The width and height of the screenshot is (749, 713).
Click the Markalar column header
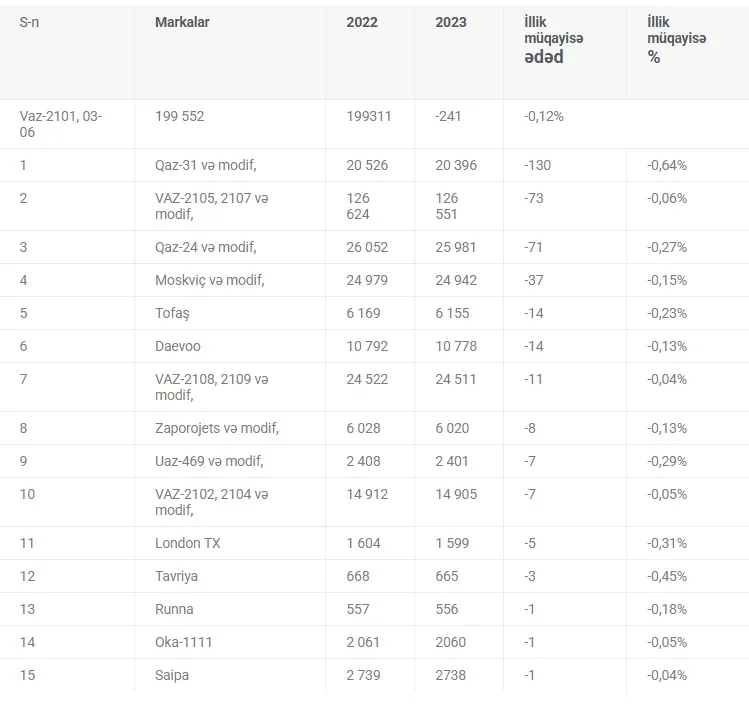pyautogui.click(x=182, y=22)
